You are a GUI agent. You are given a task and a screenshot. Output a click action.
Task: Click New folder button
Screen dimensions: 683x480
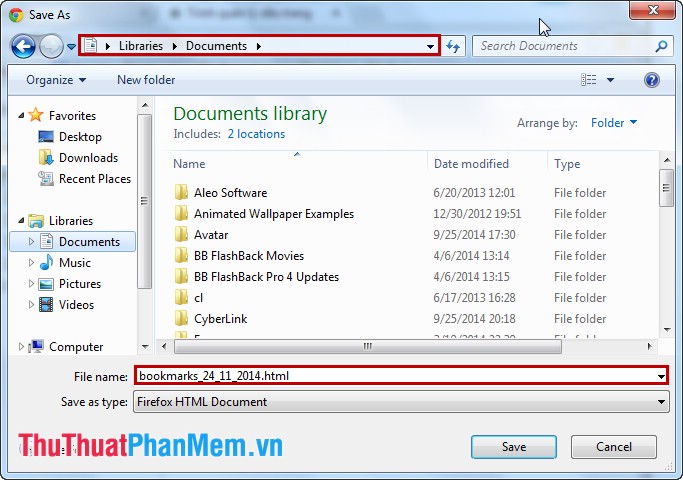pos(146,80)
